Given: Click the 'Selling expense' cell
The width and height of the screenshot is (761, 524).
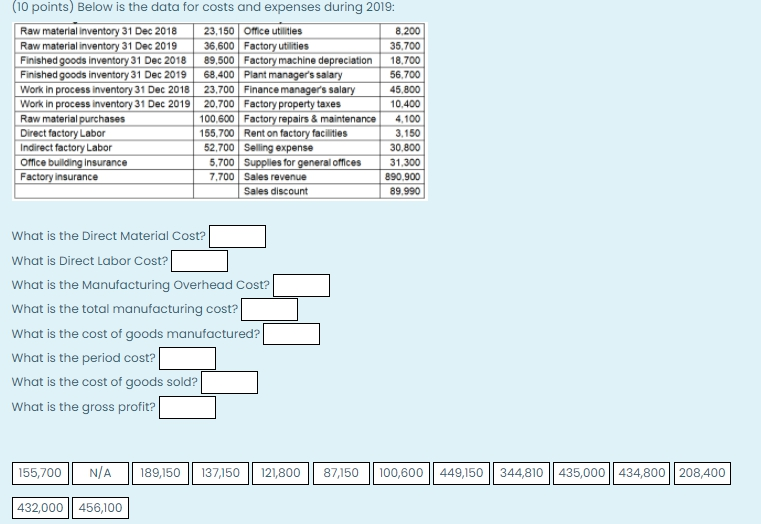Looking at the screenshot, I should tap(309, 147).
